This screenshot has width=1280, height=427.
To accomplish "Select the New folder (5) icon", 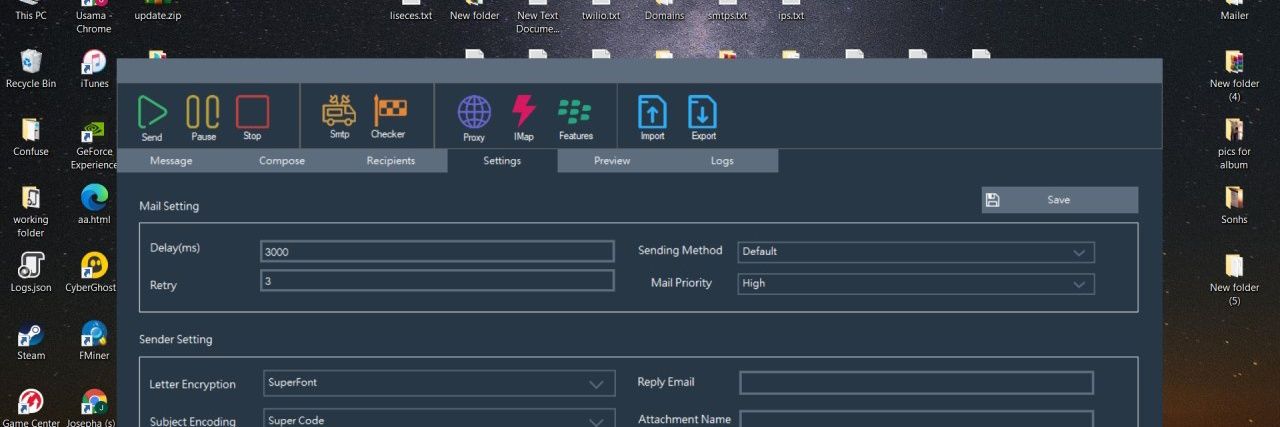I will pyautogui.click(x=1234, y=265).
